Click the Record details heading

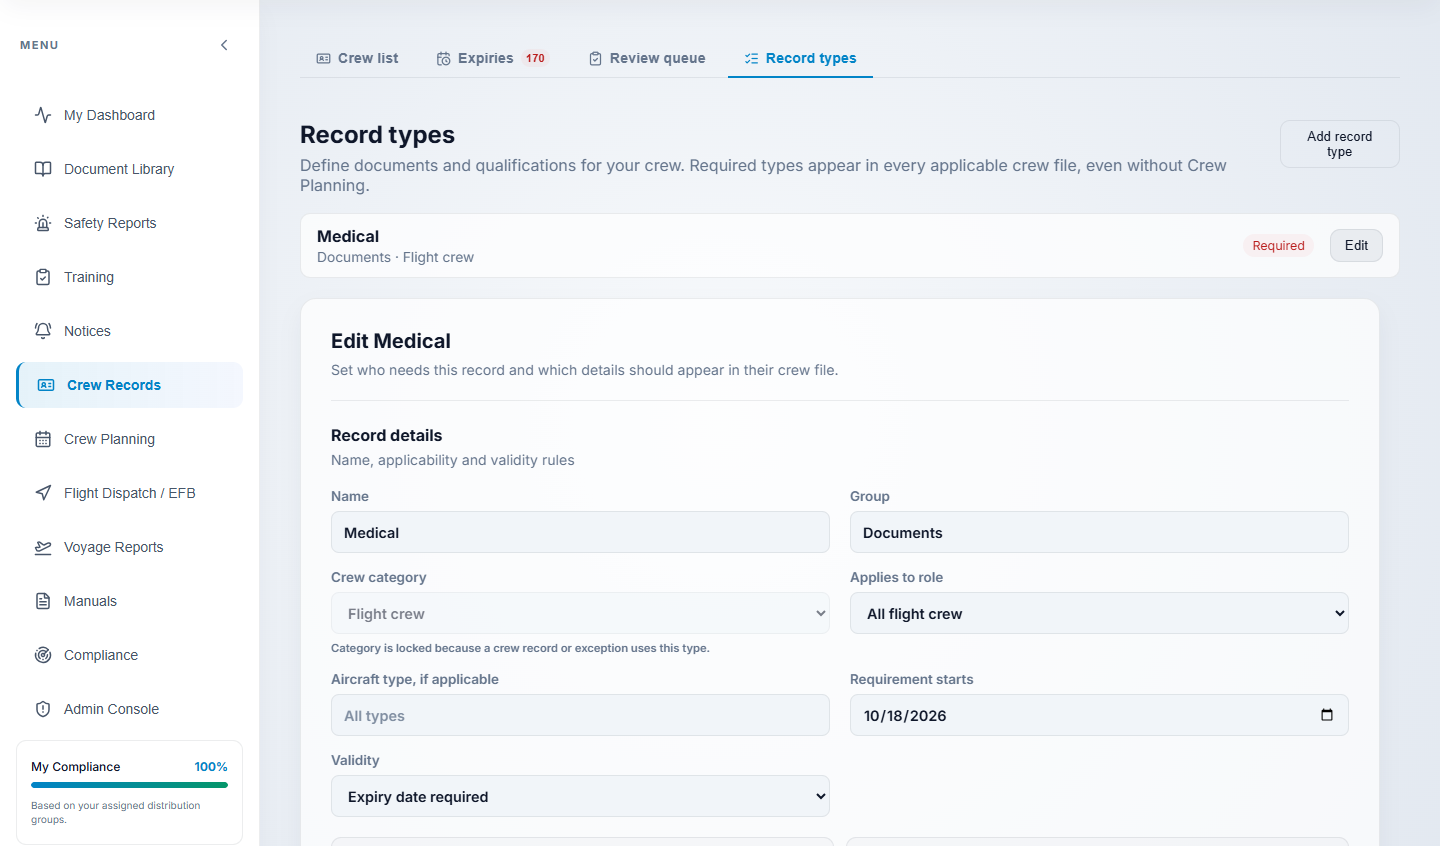[x=386, y=435]
